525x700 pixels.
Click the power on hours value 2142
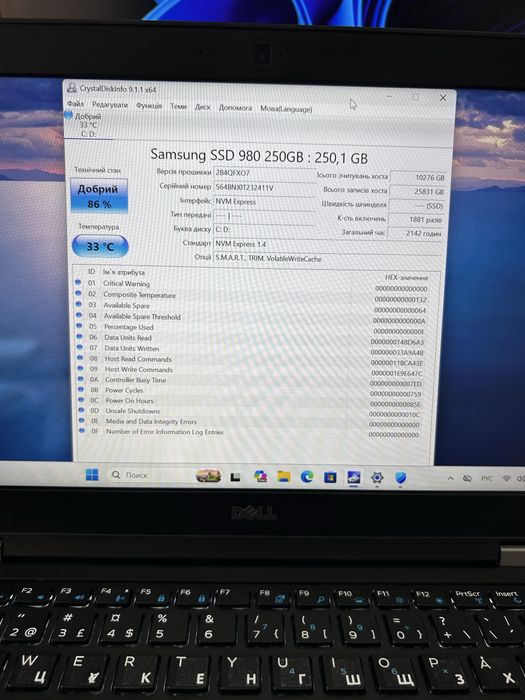coord(415,233)
